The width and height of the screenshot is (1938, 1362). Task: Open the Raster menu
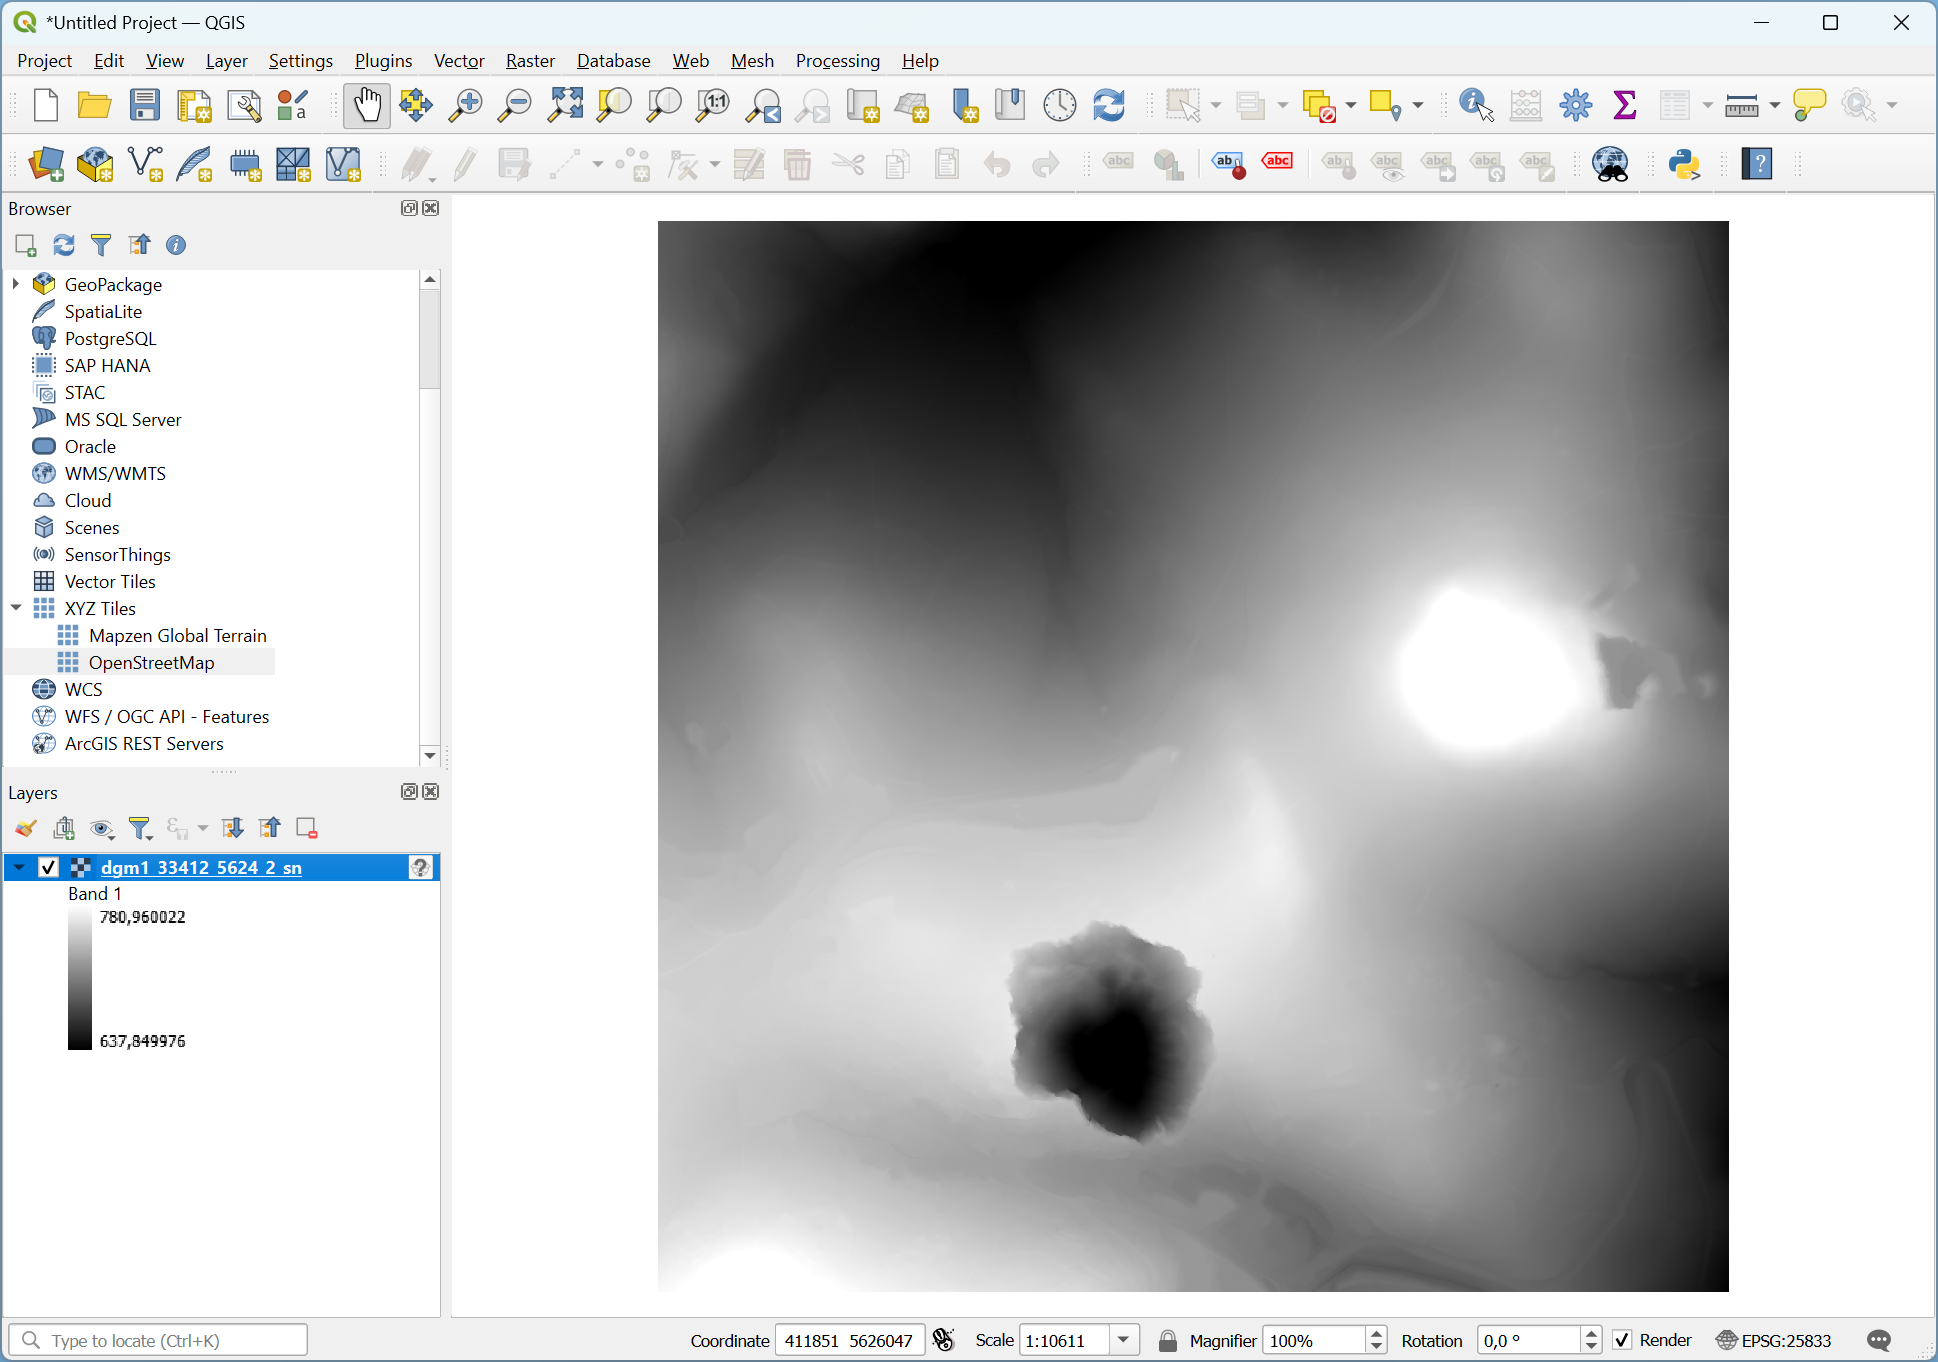pyautogui.click(x=529, y=61)
